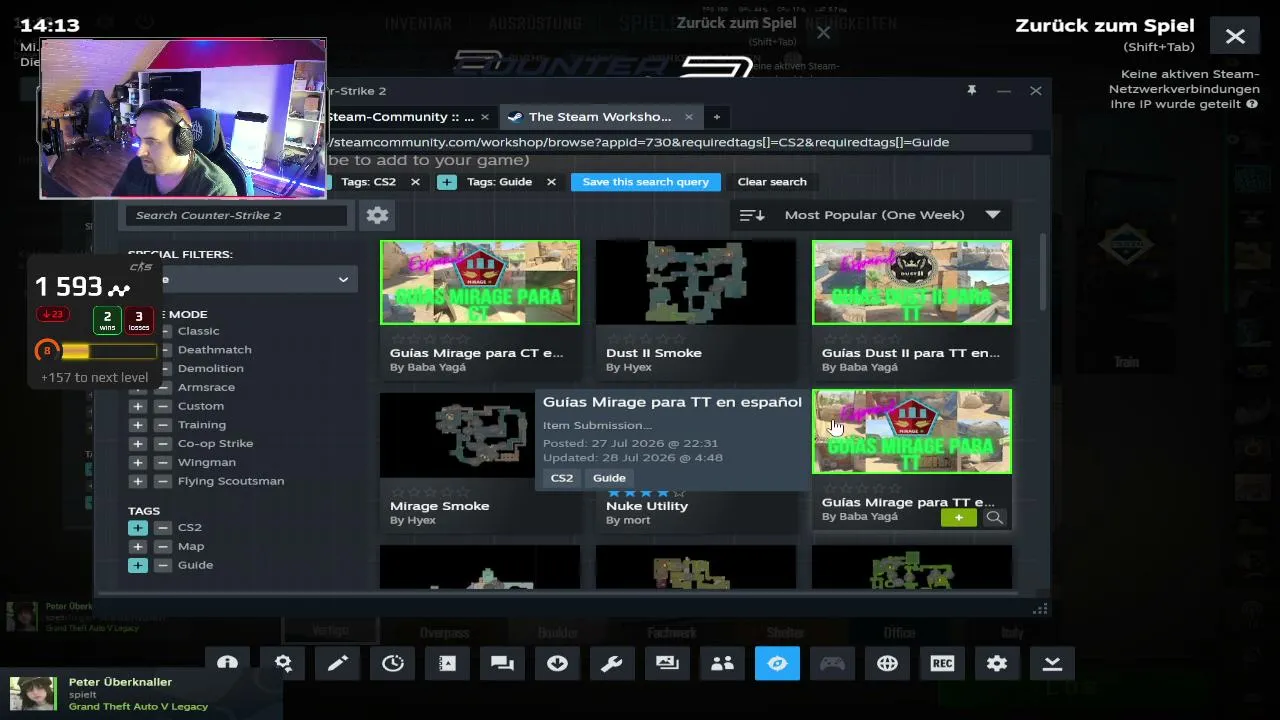The height and width of the screenshot is (720, 1280).
Task: Include the Map tag filter
Action: 138,547
